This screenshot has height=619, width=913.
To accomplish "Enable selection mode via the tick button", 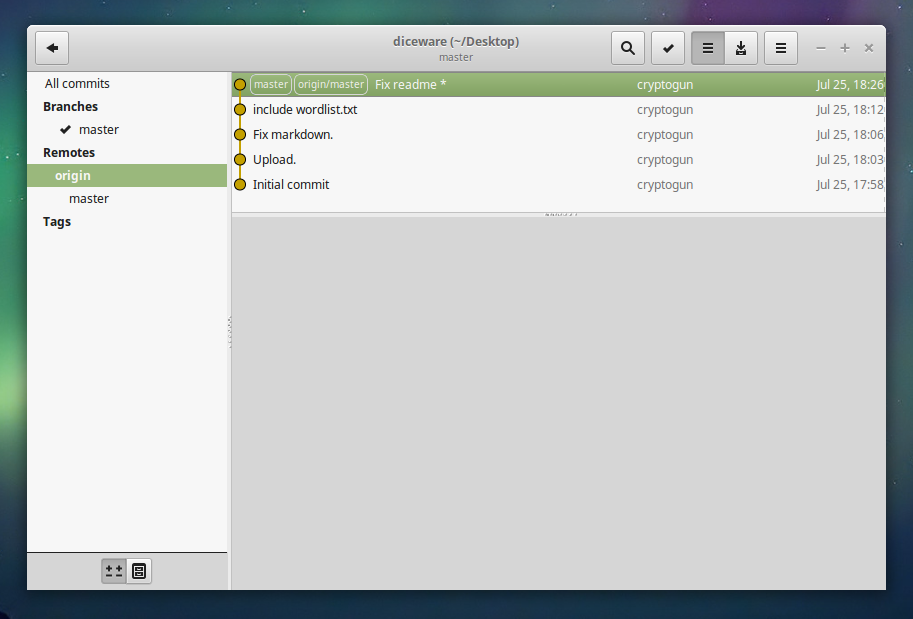I will (667, 47).
